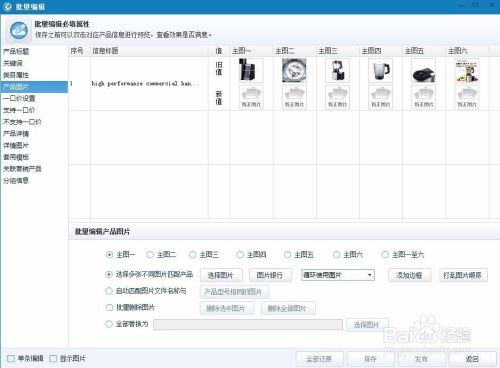This screenshot has width=500, height=368.
Task: Choose 批量删除图片 radio option
Action: tap(109, 307)
